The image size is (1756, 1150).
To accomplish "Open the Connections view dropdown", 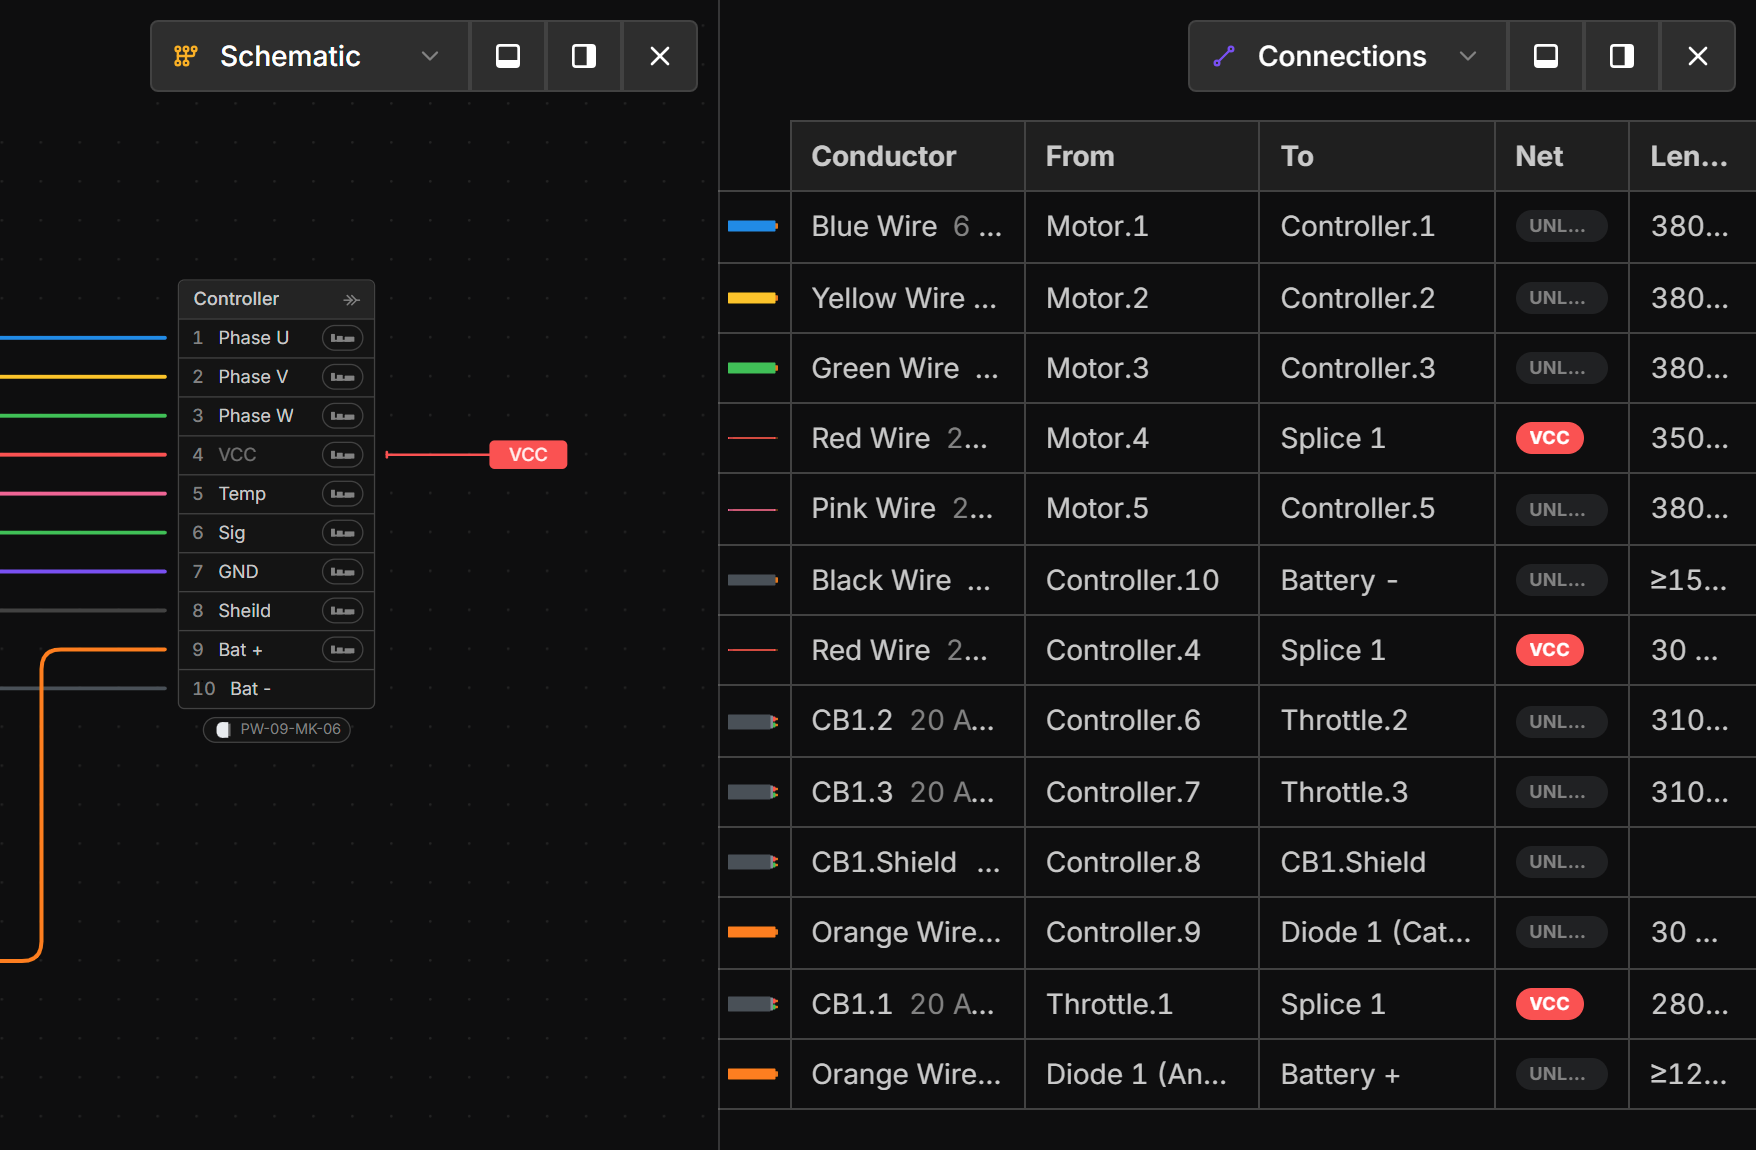I will point(1468,56).
